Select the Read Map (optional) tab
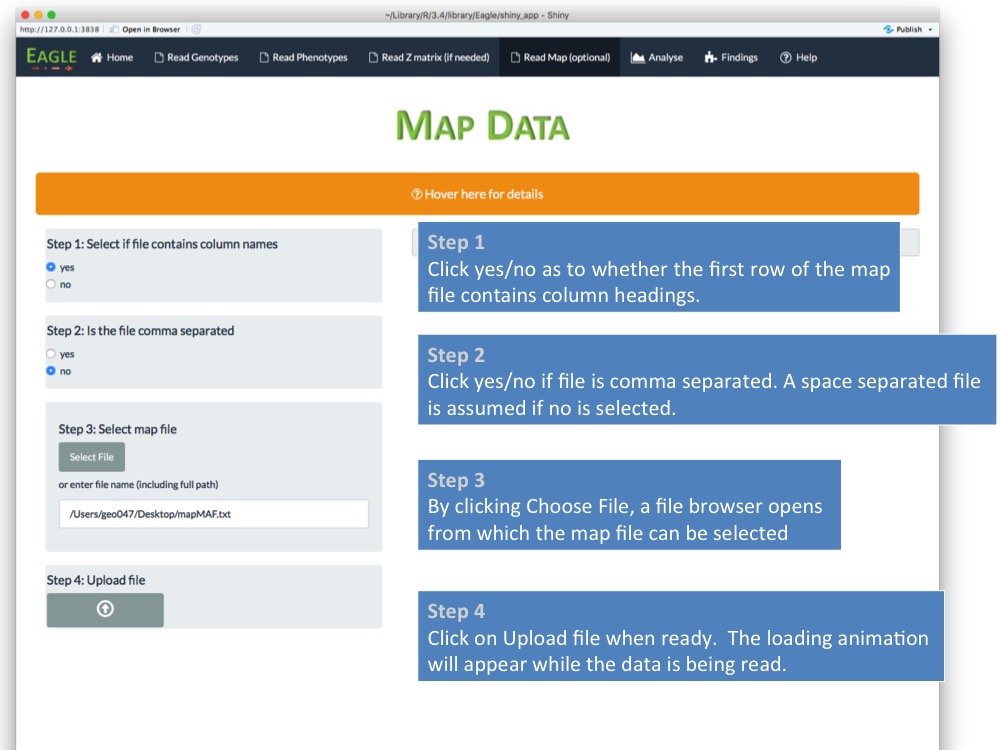Viewport: 1000px width, 750px height. pyautogui.click(x=560, y=57)
